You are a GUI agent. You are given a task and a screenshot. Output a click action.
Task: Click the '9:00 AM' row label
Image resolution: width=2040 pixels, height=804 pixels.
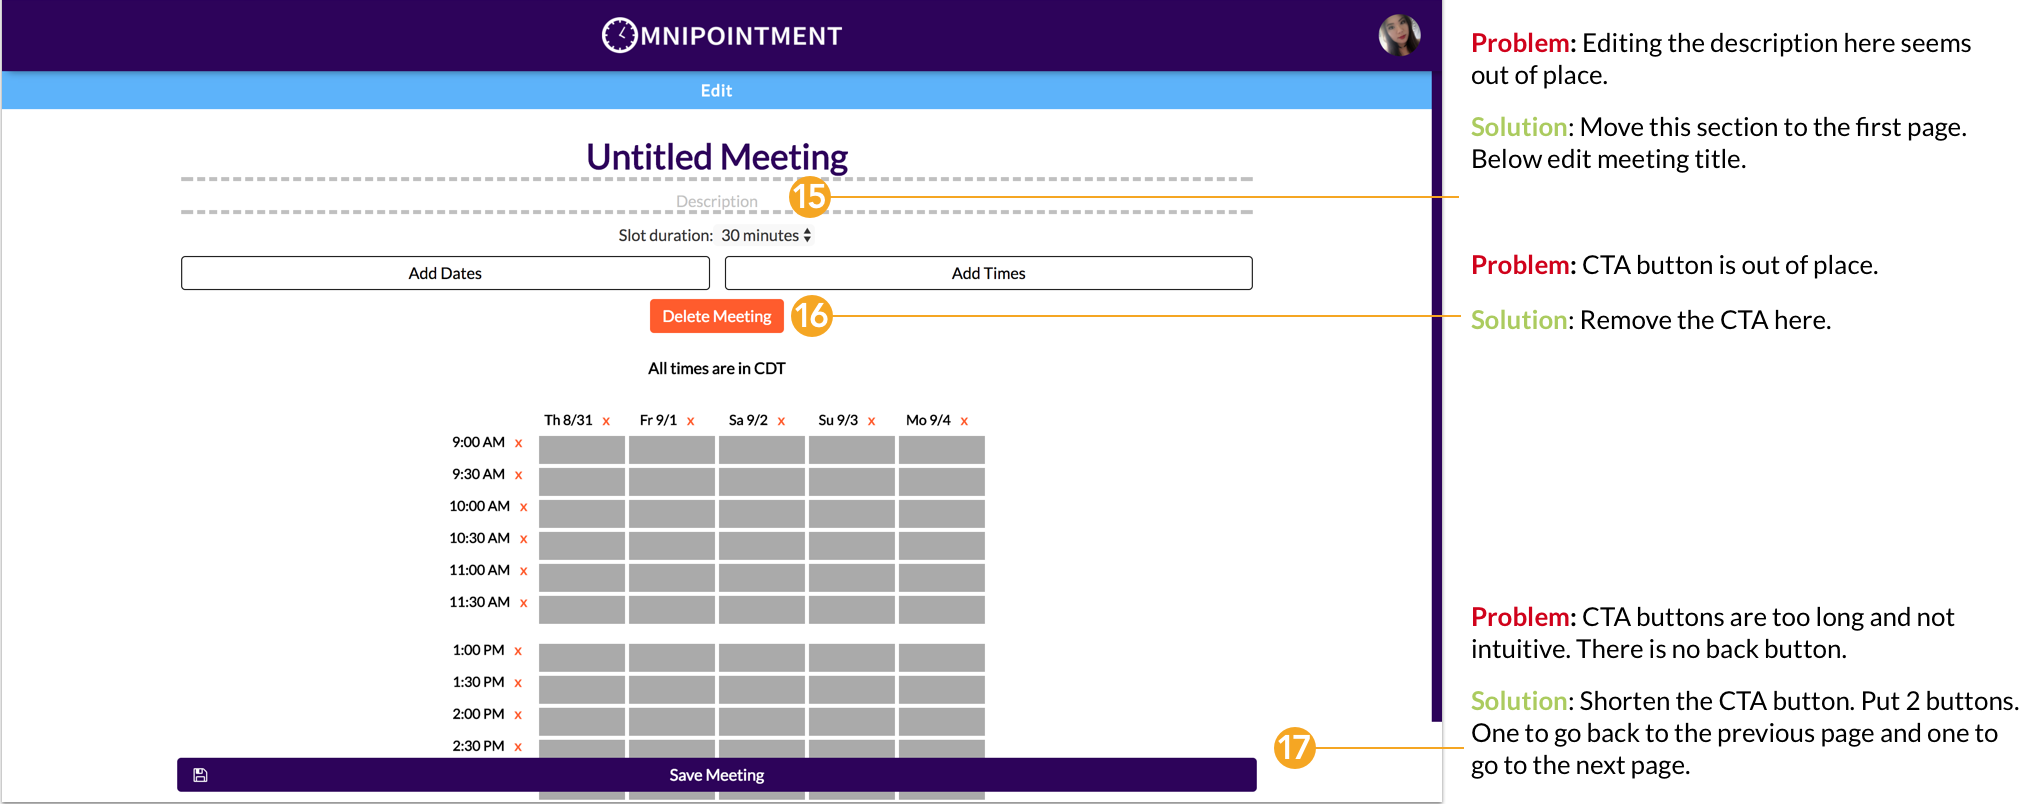[x=478, y=442]
